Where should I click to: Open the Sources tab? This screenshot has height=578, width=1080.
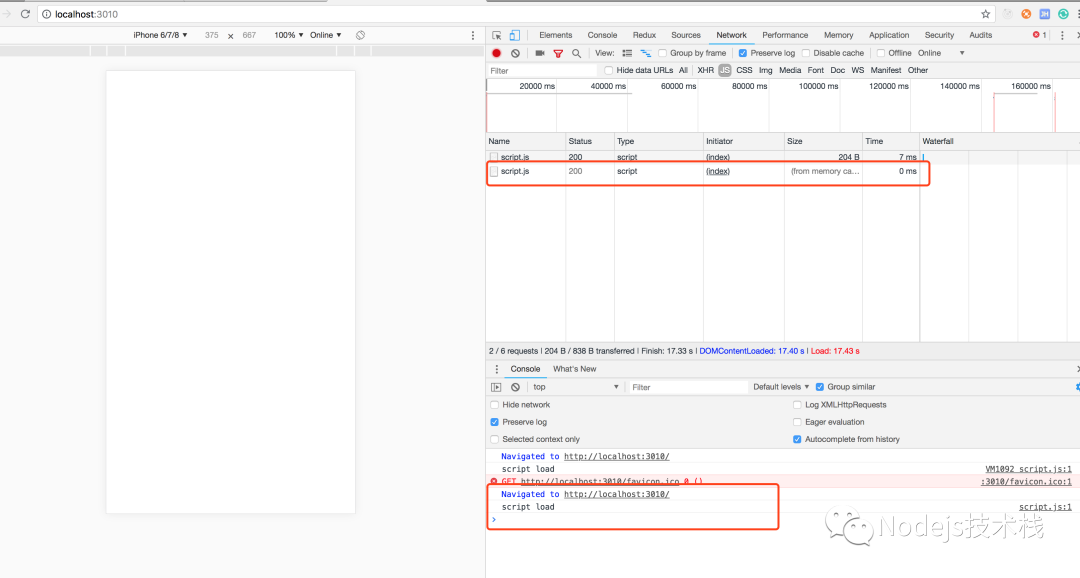click(685, 35)
